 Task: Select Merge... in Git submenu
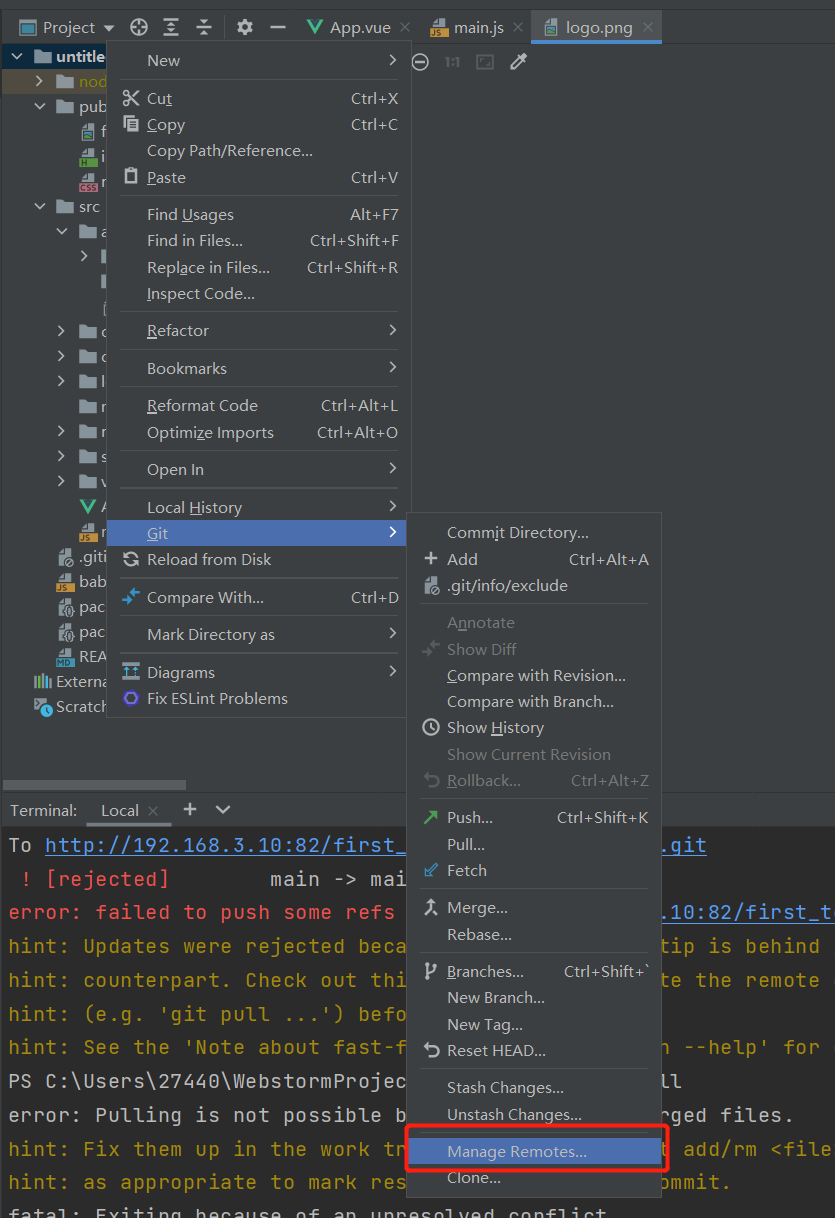click(534, 907)
